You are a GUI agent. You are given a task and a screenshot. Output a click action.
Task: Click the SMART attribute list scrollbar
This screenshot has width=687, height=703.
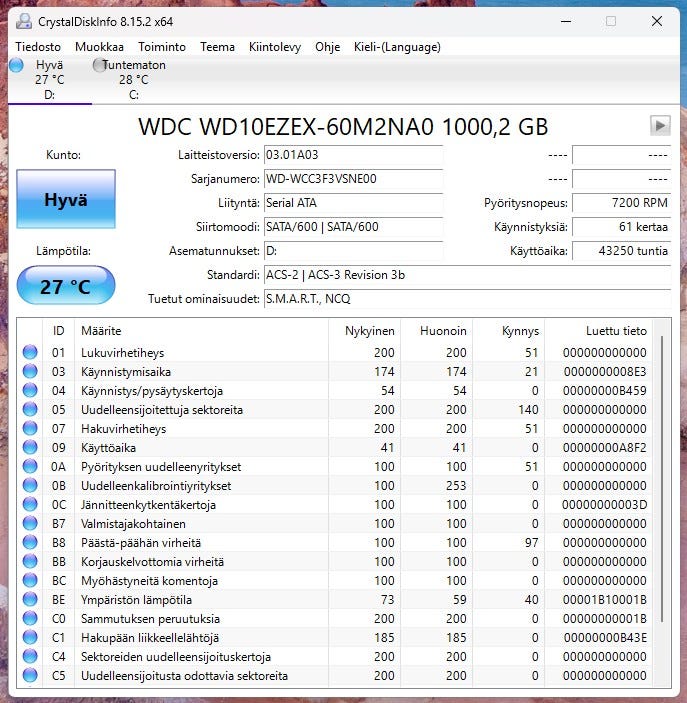coord(662,479)
